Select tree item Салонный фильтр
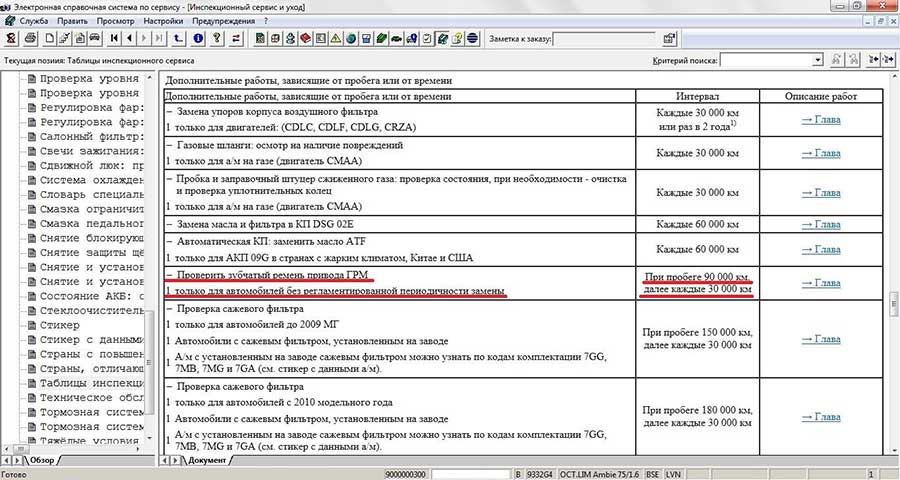 click(x=92, y=137)
